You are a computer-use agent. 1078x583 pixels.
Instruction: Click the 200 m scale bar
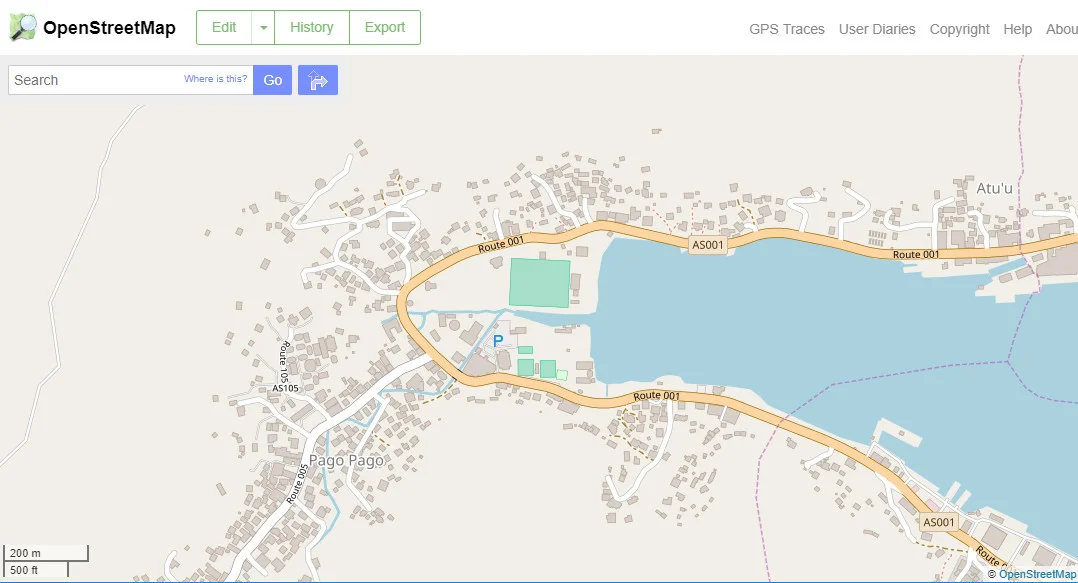tap(45, 553)
